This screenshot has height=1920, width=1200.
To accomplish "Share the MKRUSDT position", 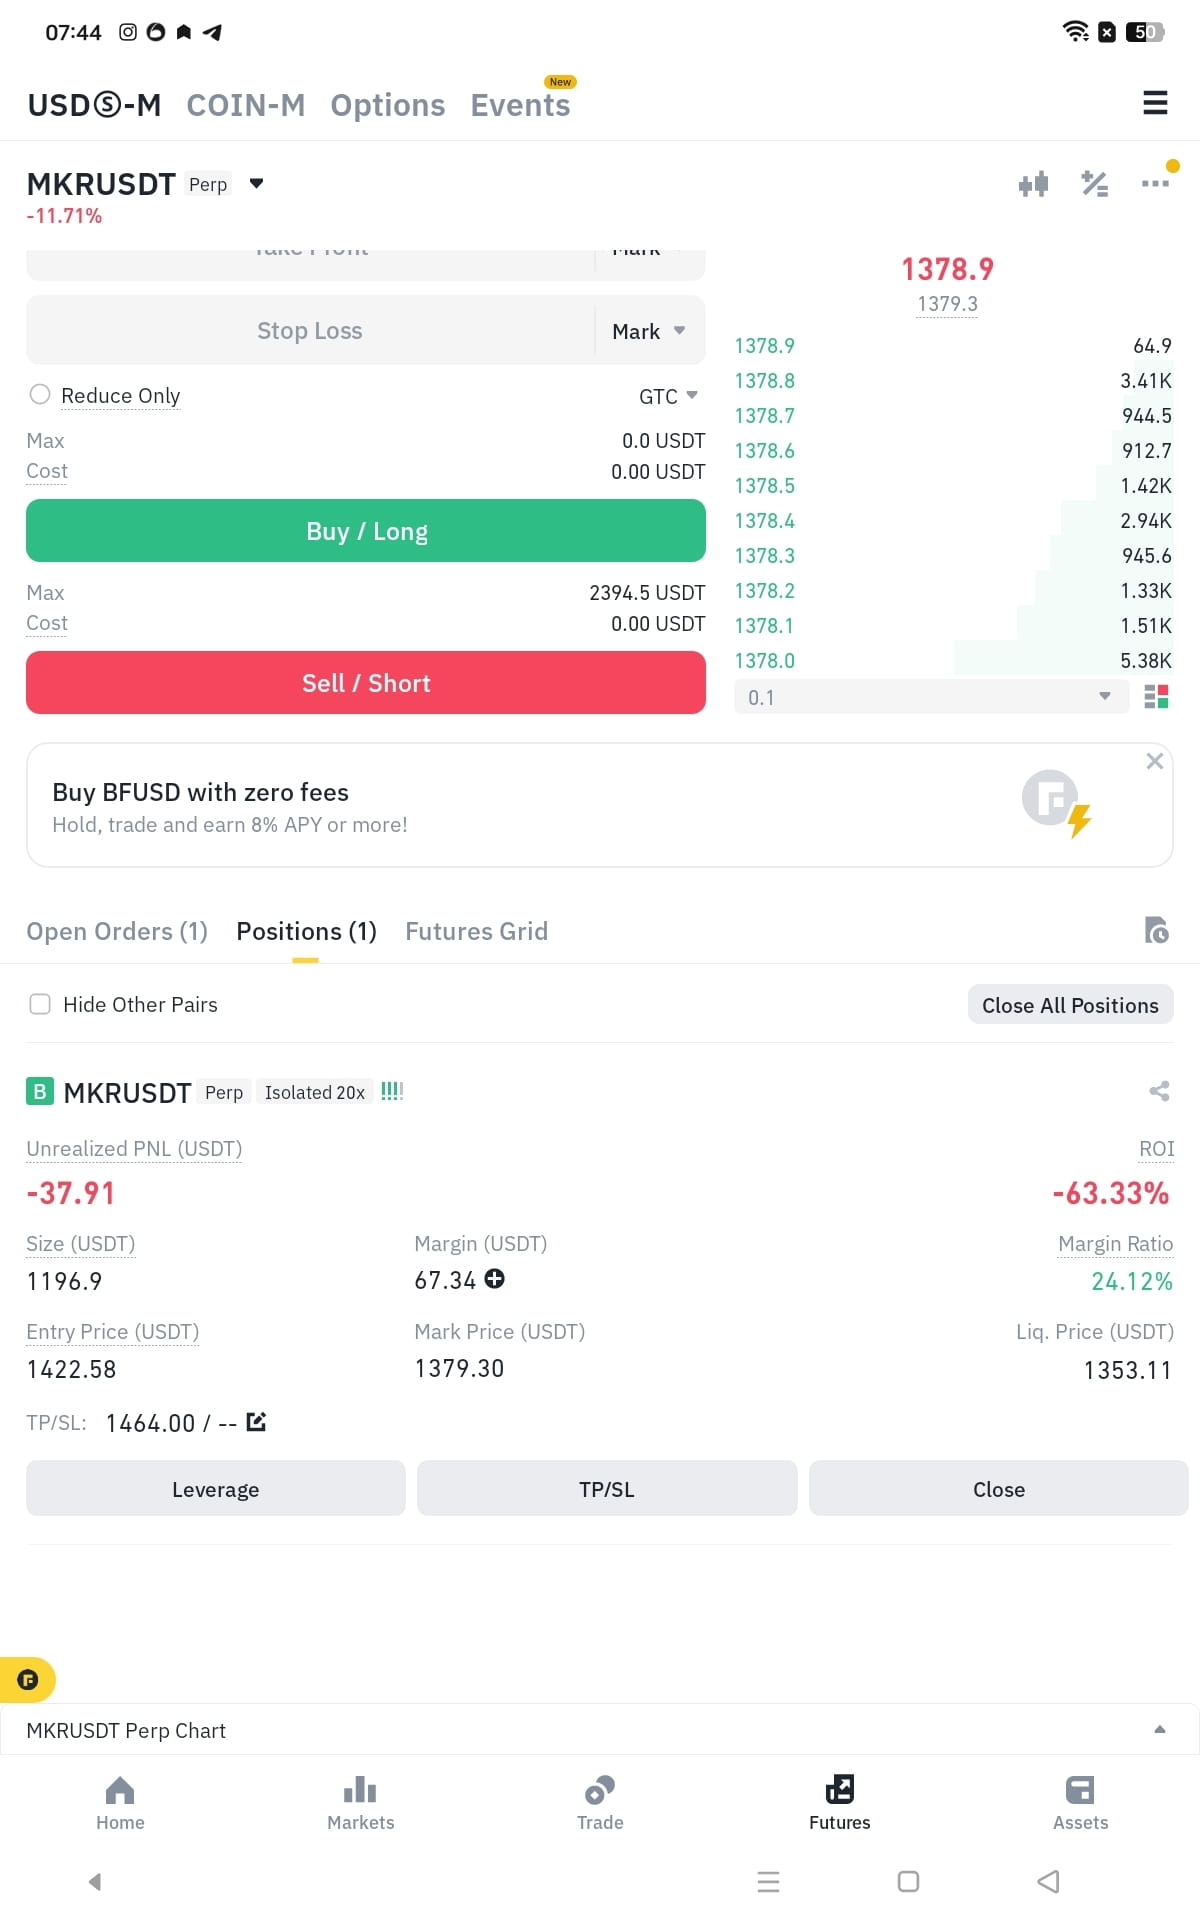I will [x=1159, y=1091].
